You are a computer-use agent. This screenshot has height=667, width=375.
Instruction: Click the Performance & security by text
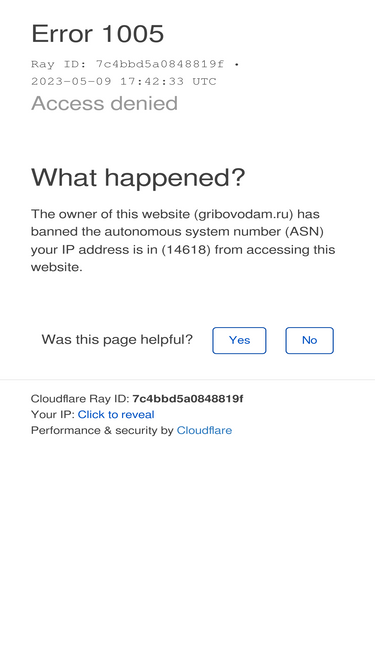coord(102,430)
